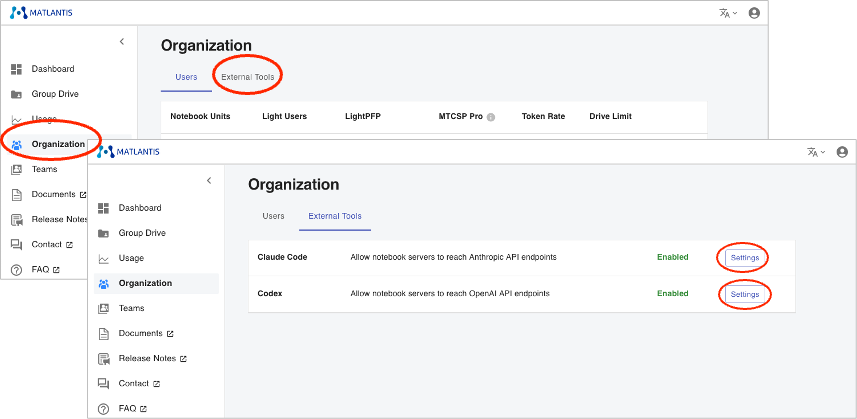Click Release Notes icon in the front window
This screenshot has height=419, width=857.
(x=103, y=359)
